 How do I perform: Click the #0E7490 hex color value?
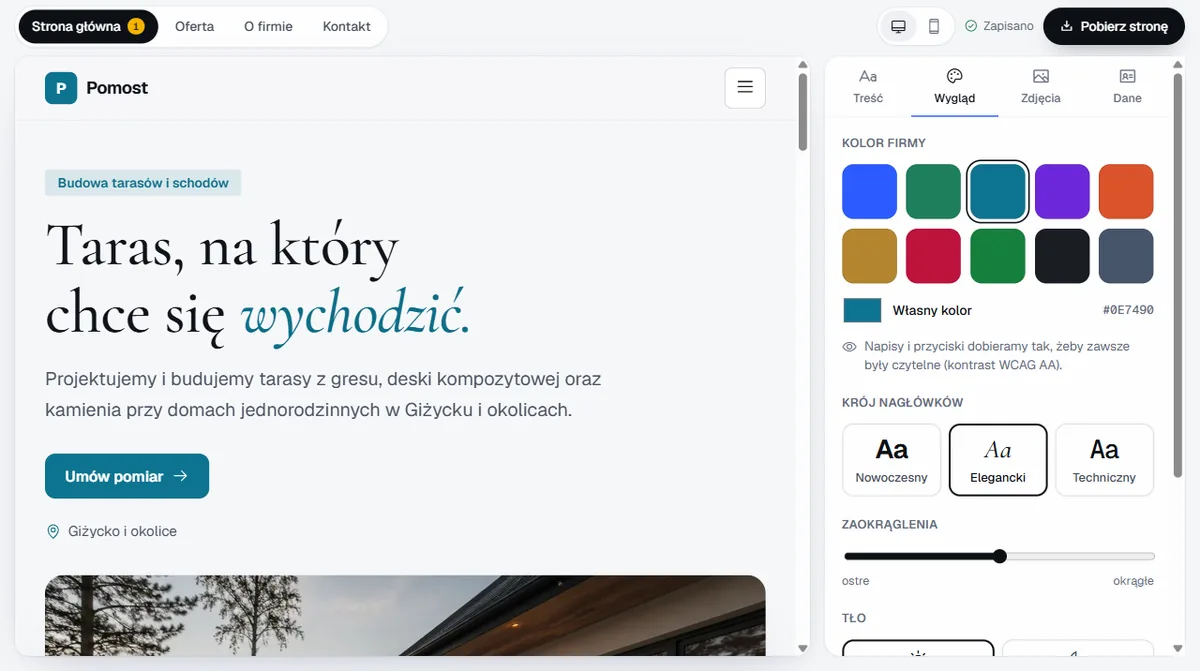point(1128,310)
